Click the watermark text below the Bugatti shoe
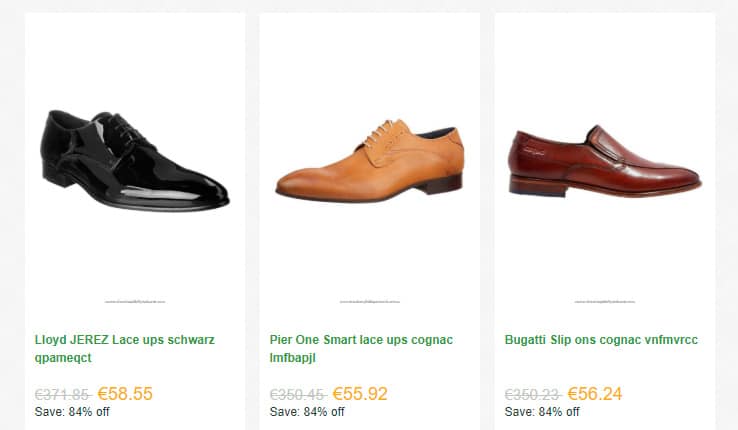The image size is (738, 430). [604, 300]
